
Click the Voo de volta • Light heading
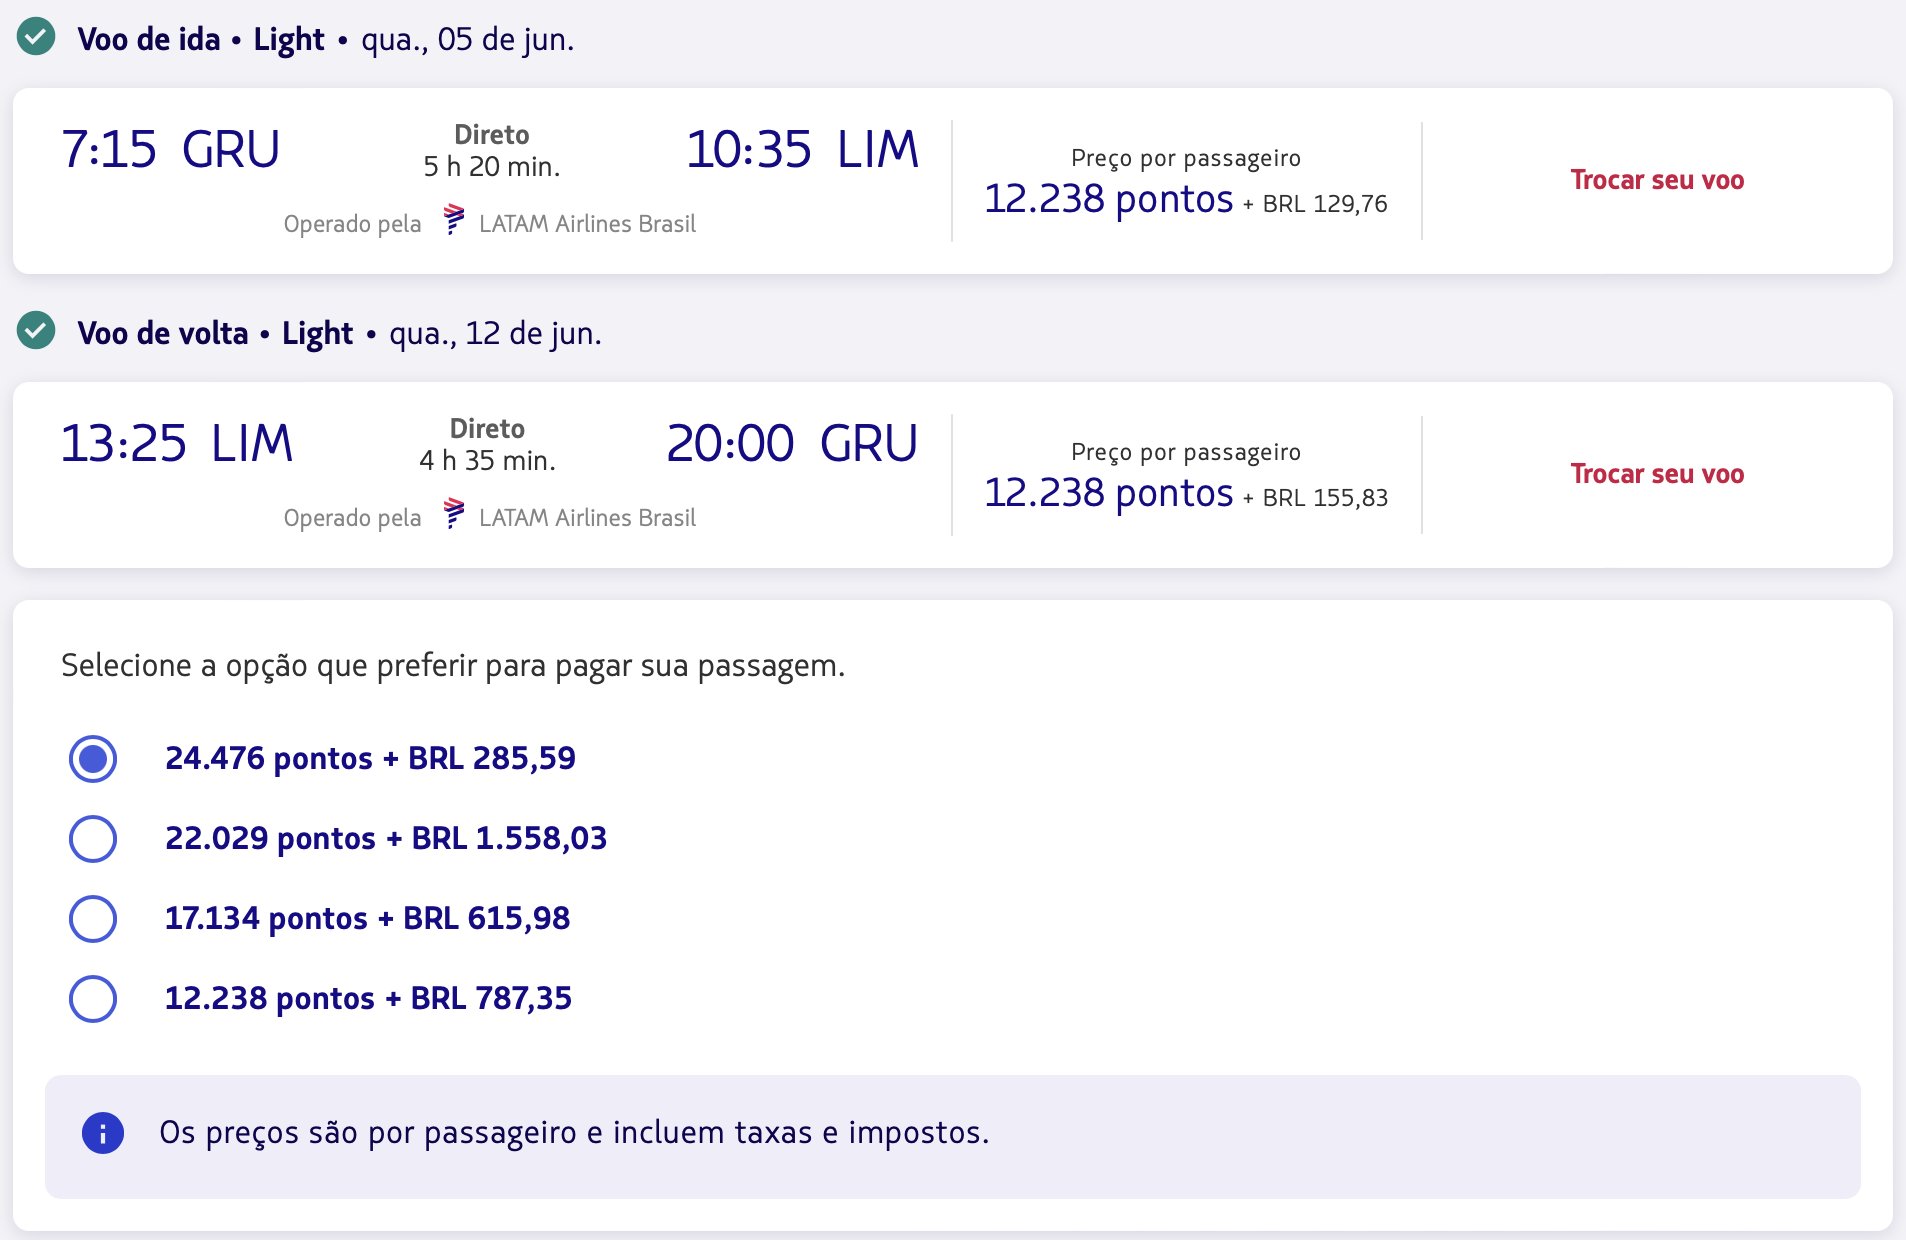click(x=215, y=333)
